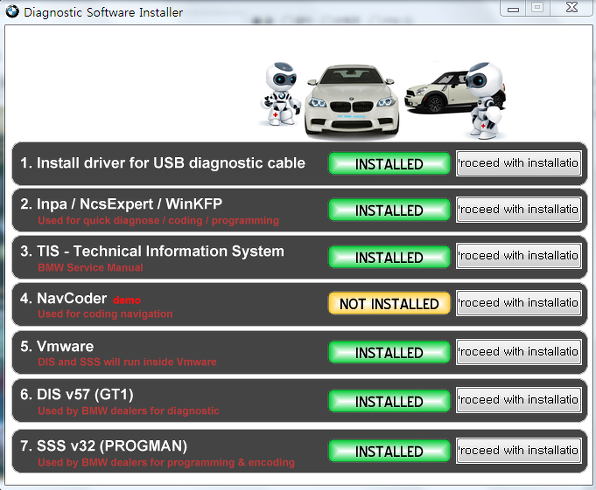Close the Diagnostic Software Installer window
The width and height of the screenshot is (596, 490).
pos(572,8)
